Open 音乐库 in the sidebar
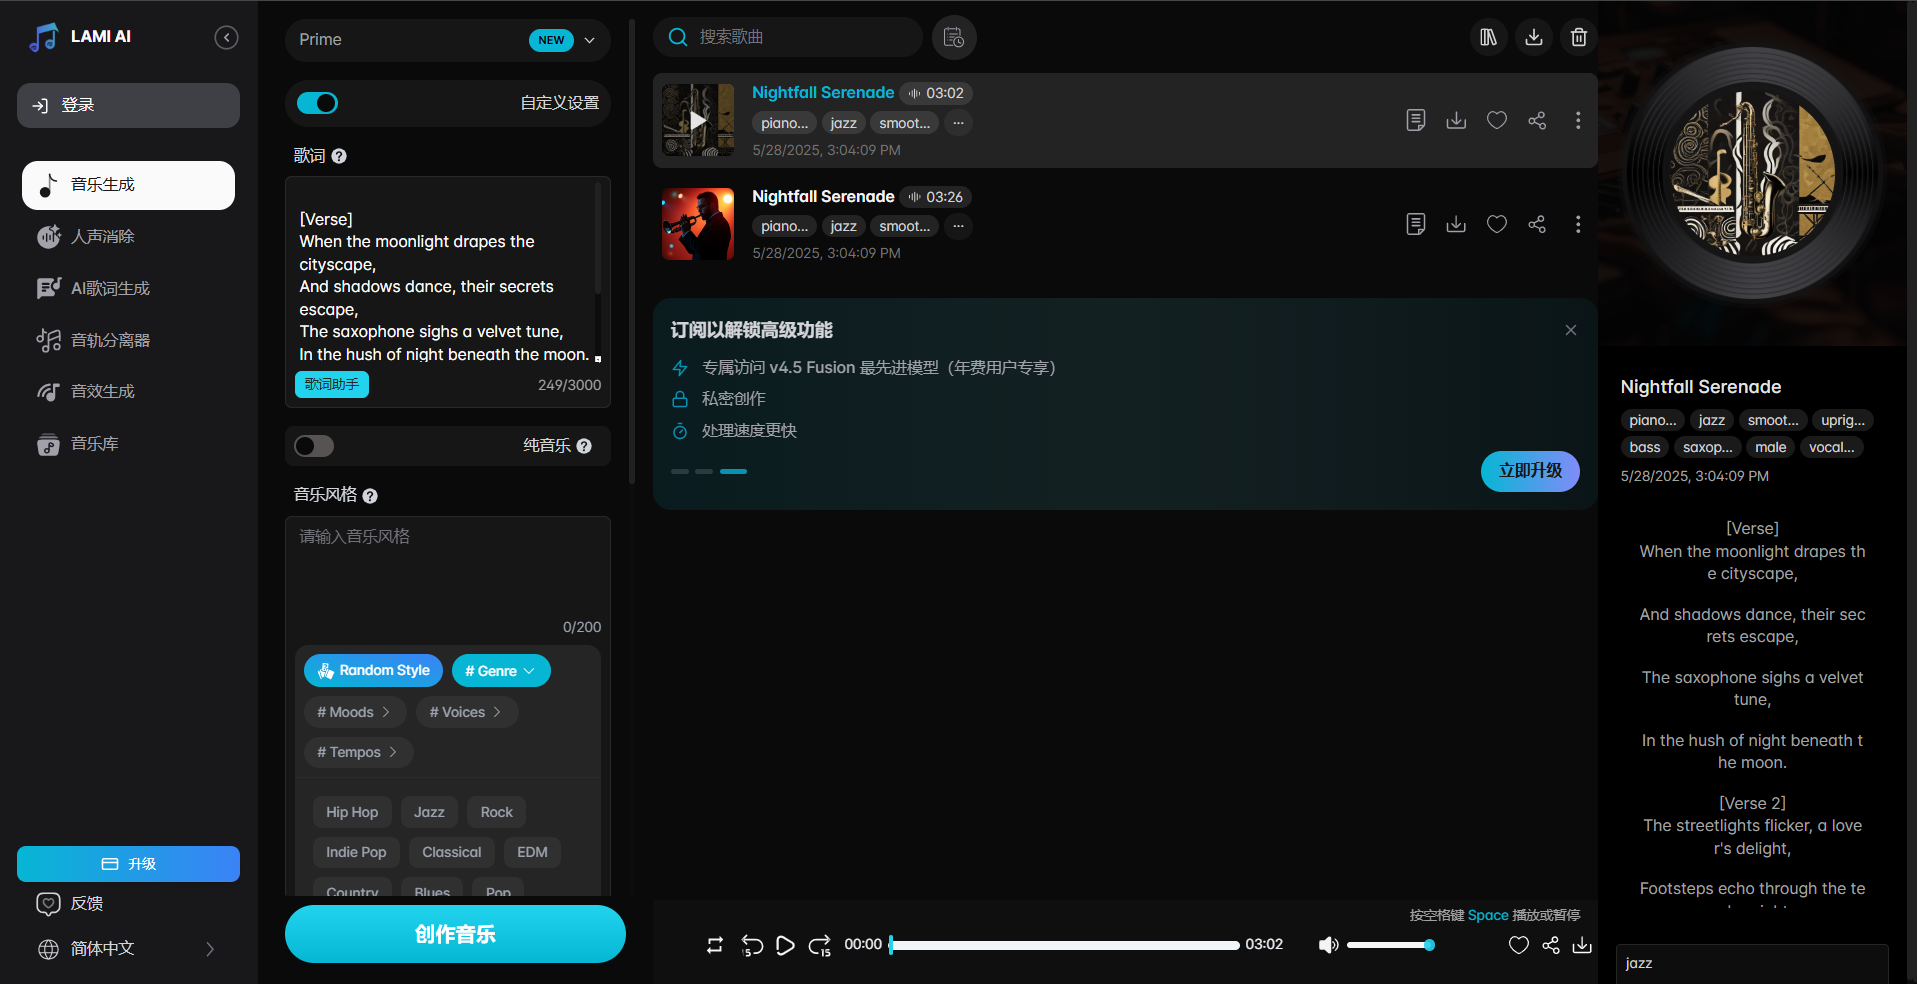Screen dimensions: 1917x984 pyautogui.click(x=128, y=444)
